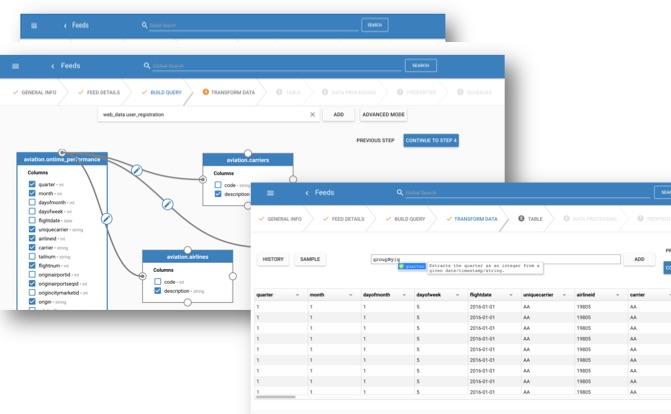The image size is (671, 414).
Task: Click Add next to the groupBy formula field
Action: coord(639,259)
